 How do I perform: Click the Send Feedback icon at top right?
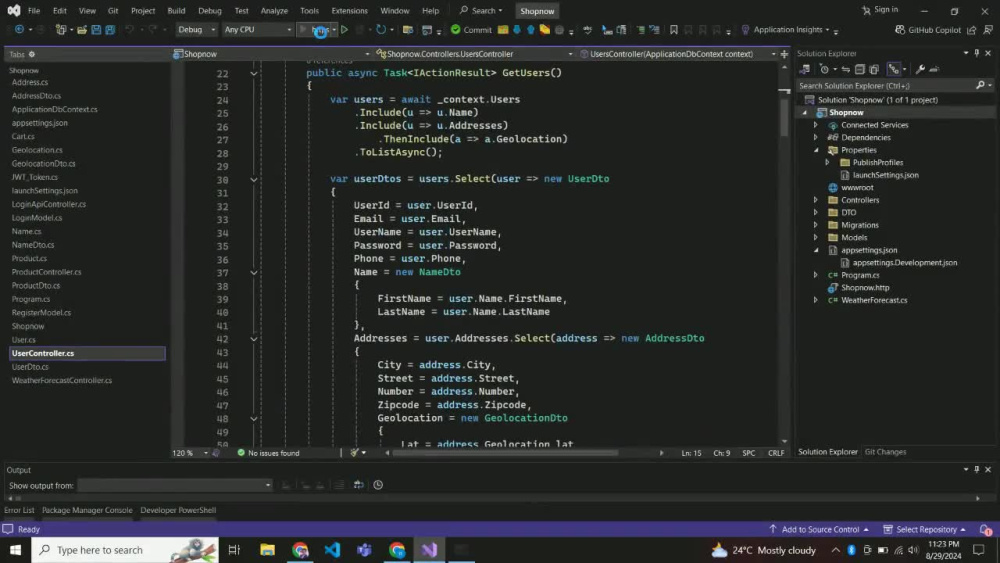click(x=988, y=29)
